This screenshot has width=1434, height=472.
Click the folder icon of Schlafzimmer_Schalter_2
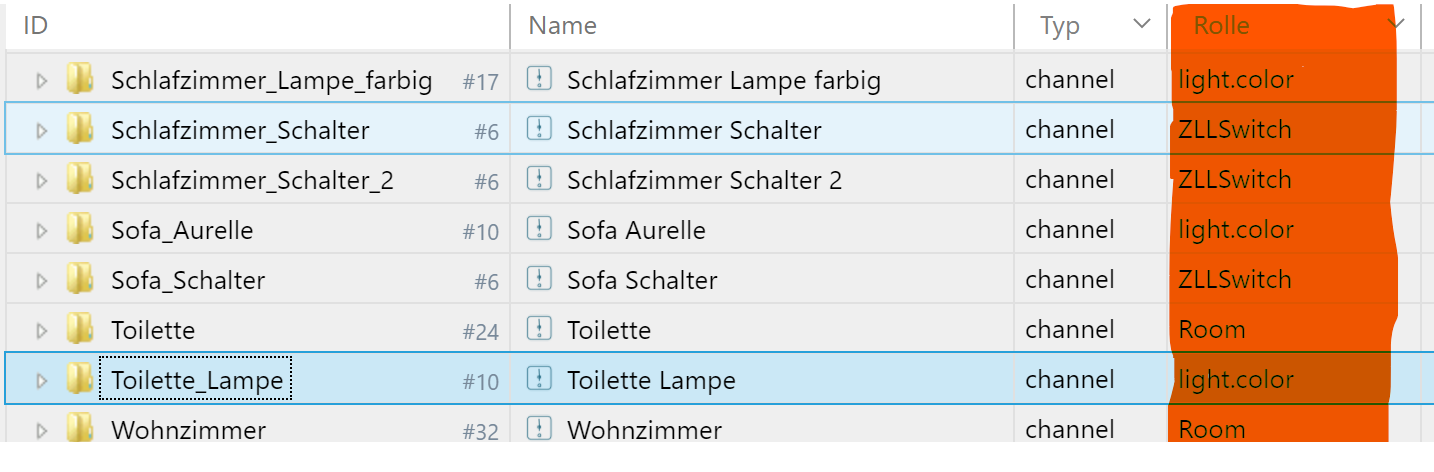tap(80, 179)
